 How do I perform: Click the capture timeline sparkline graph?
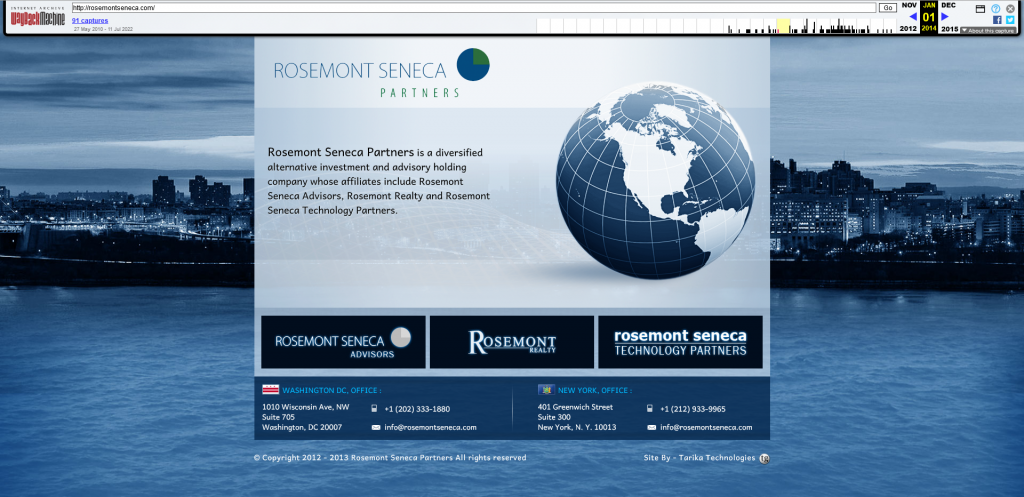716,25
